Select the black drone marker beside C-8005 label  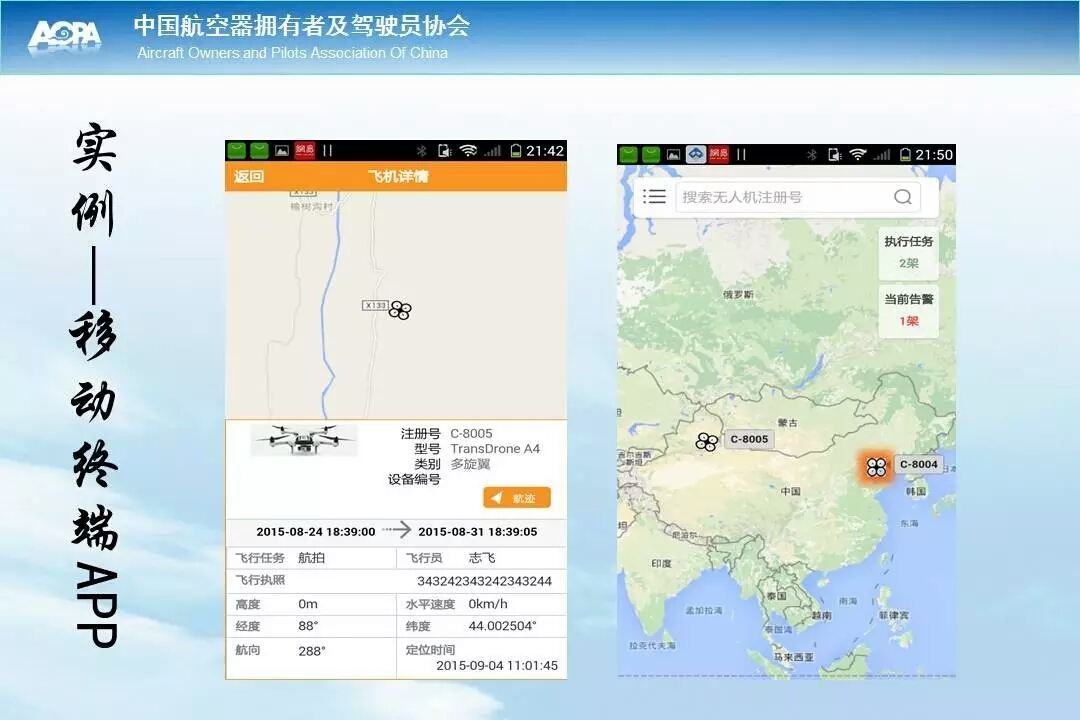[x=707, y=441]
